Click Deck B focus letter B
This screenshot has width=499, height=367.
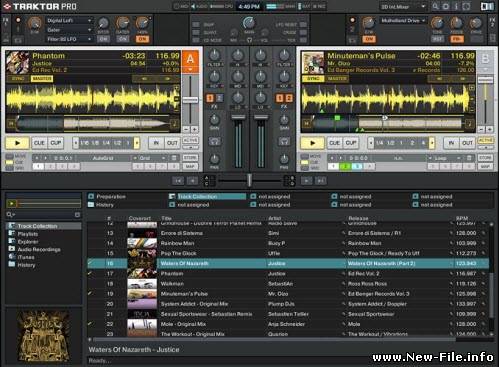pyautogui.click(x=485, y=59)
